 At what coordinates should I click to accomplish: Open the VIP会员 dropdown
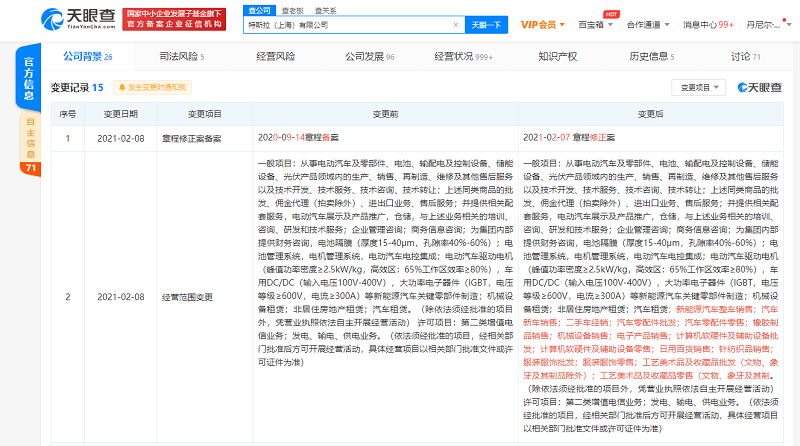[x=542, y=24]
